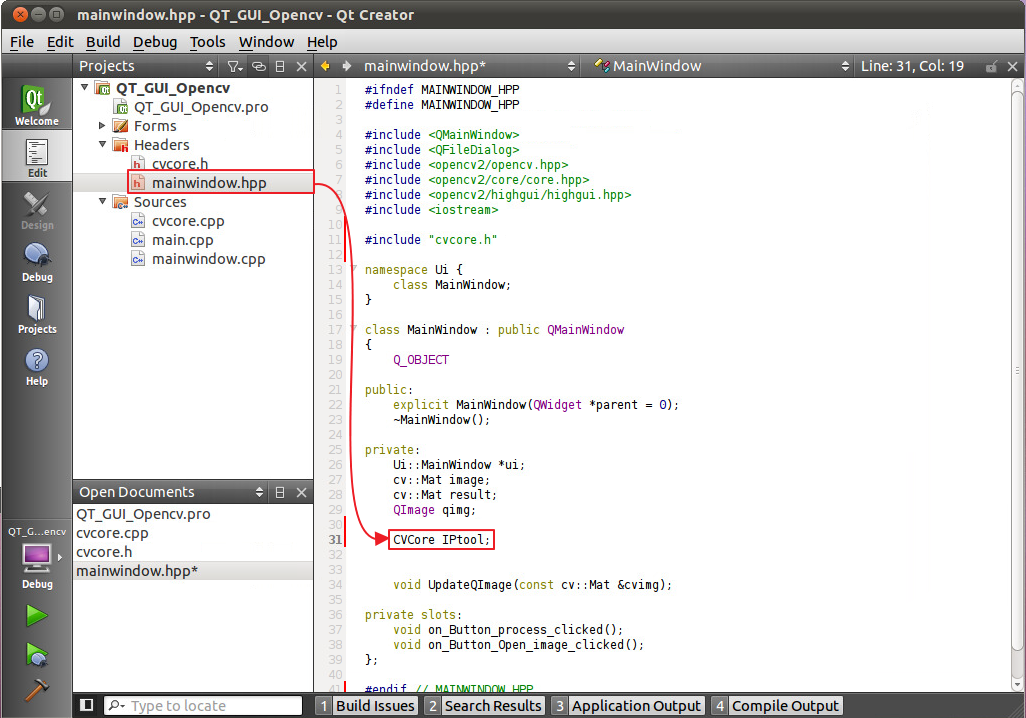Toggle the sidebar visibility icon
The height and width of the screenshot is (718, 1026).
click(86, 705)
